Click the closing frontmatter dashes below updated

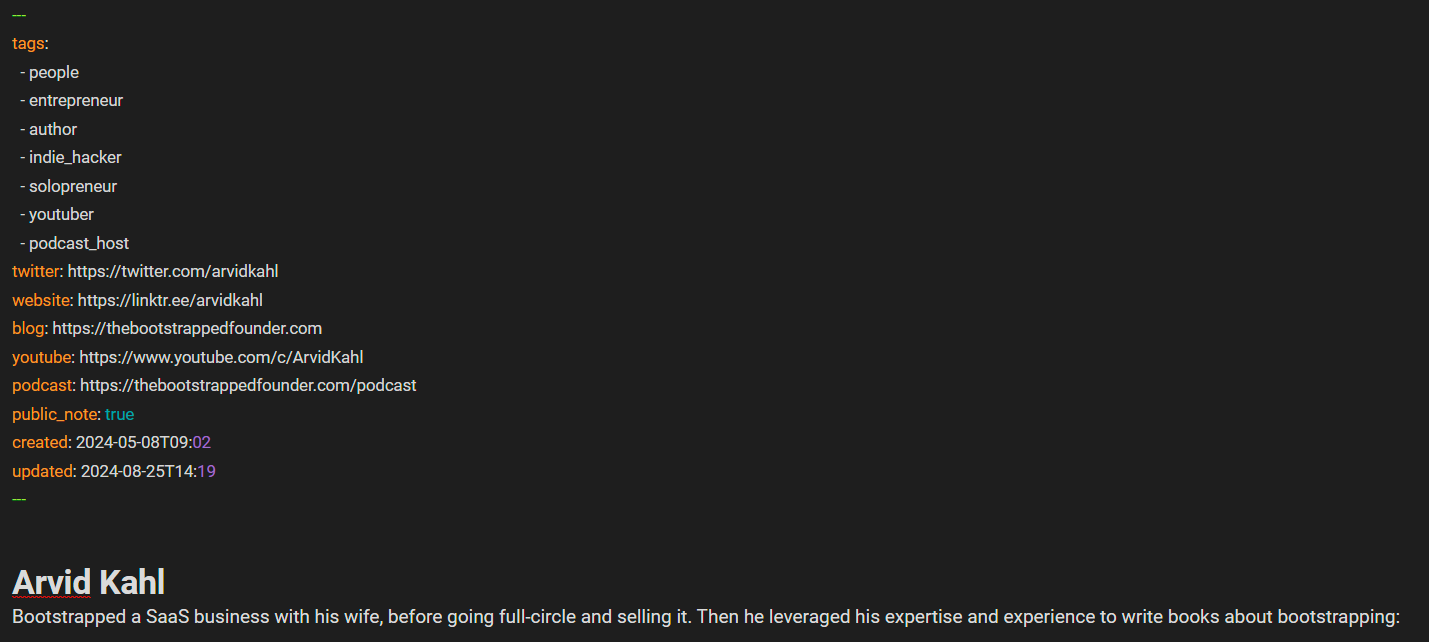19,499
